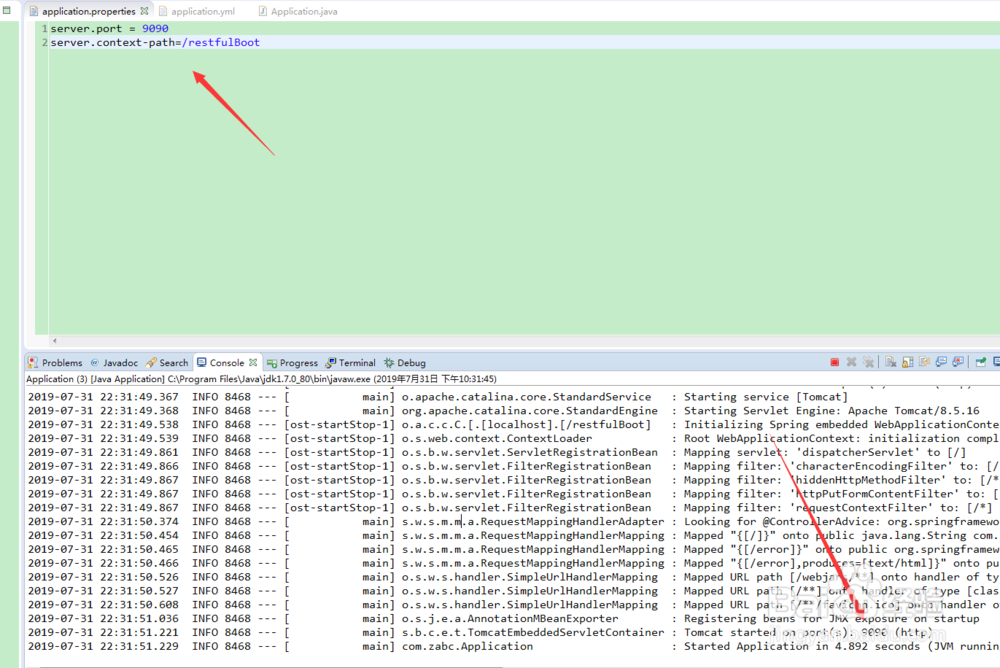Close the Console view tab
Screen dimensions: 1000x668
(253, 362)
